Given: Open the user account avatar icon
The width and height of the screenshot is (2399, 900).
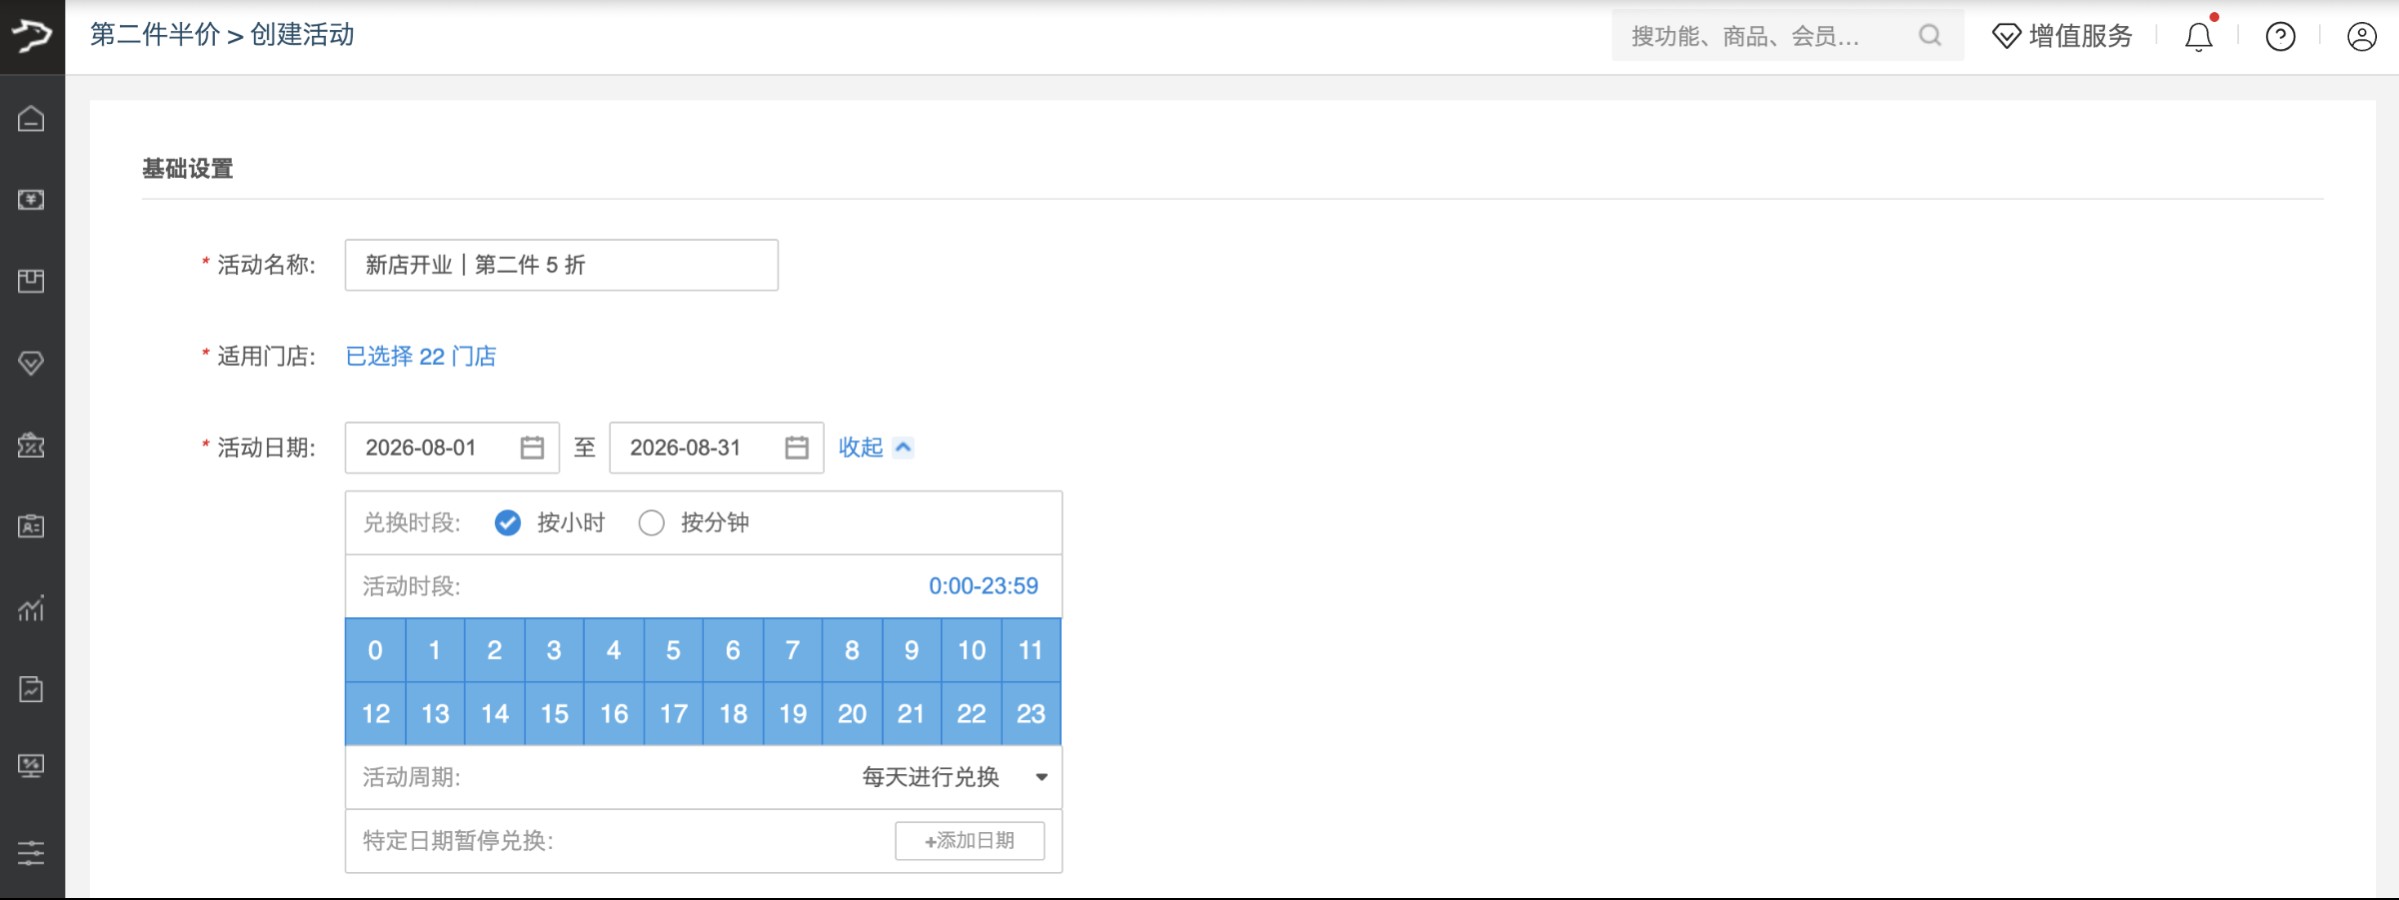Looking at the screenshot, I should (x=2361, y=37).
